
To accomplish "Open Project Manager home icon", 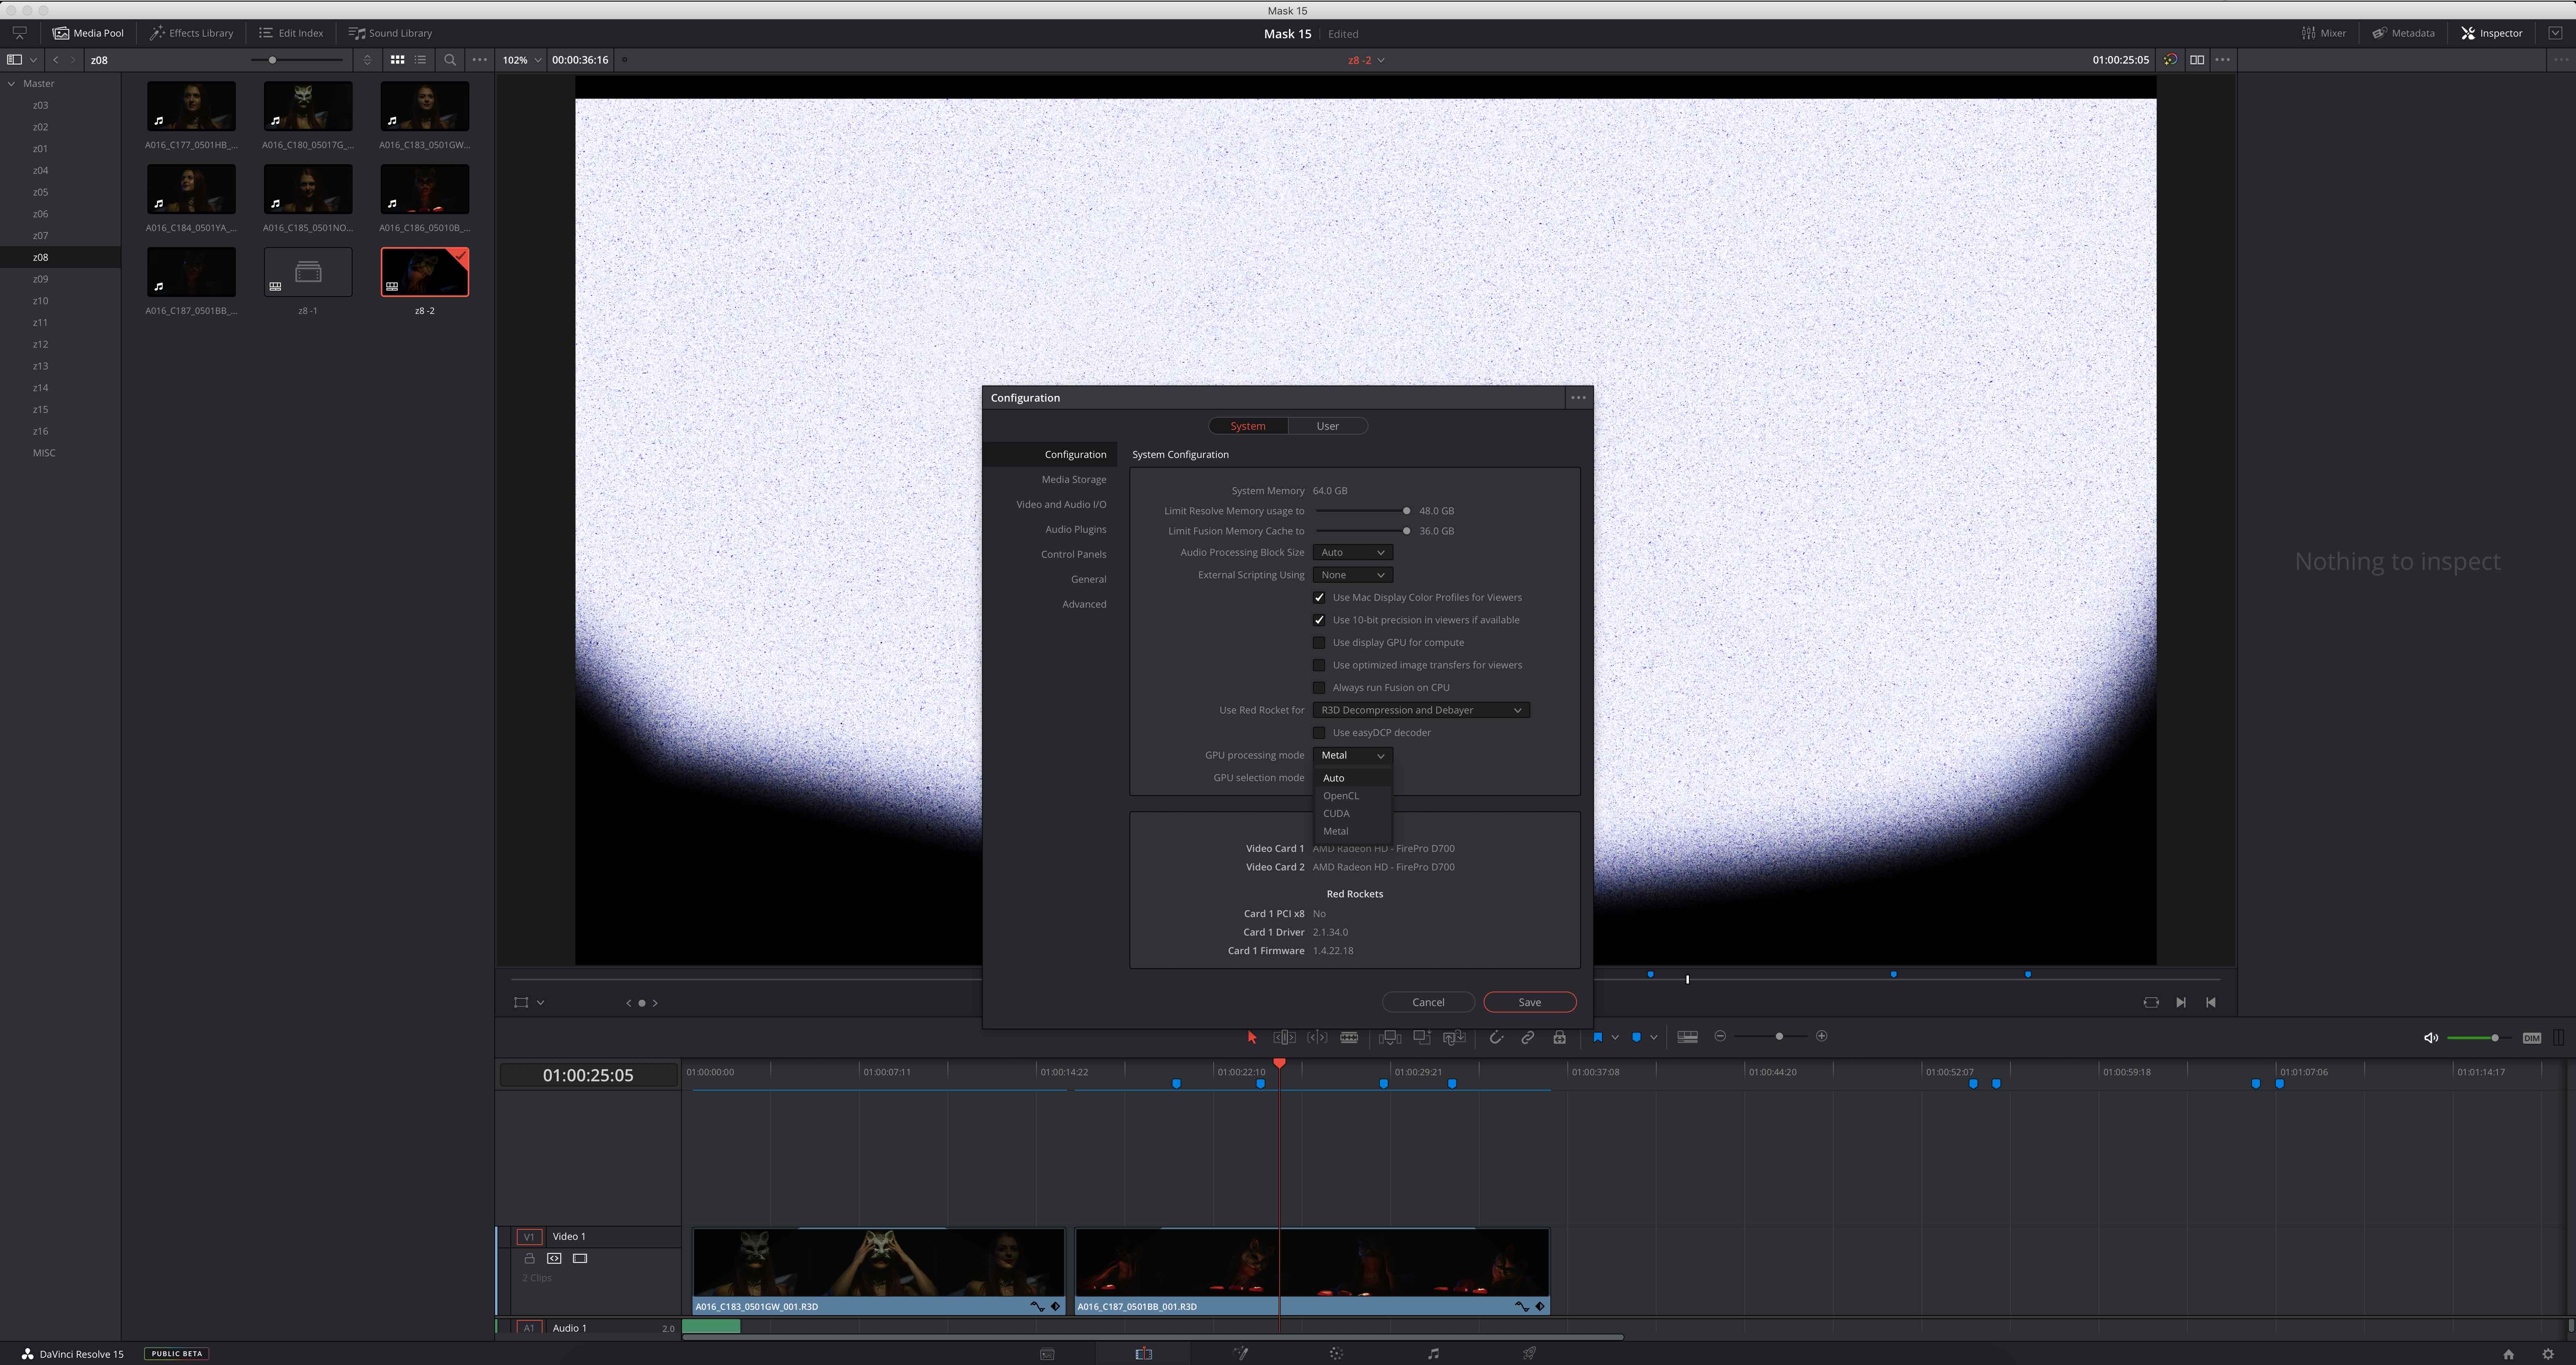I will coord(2508,1354).
